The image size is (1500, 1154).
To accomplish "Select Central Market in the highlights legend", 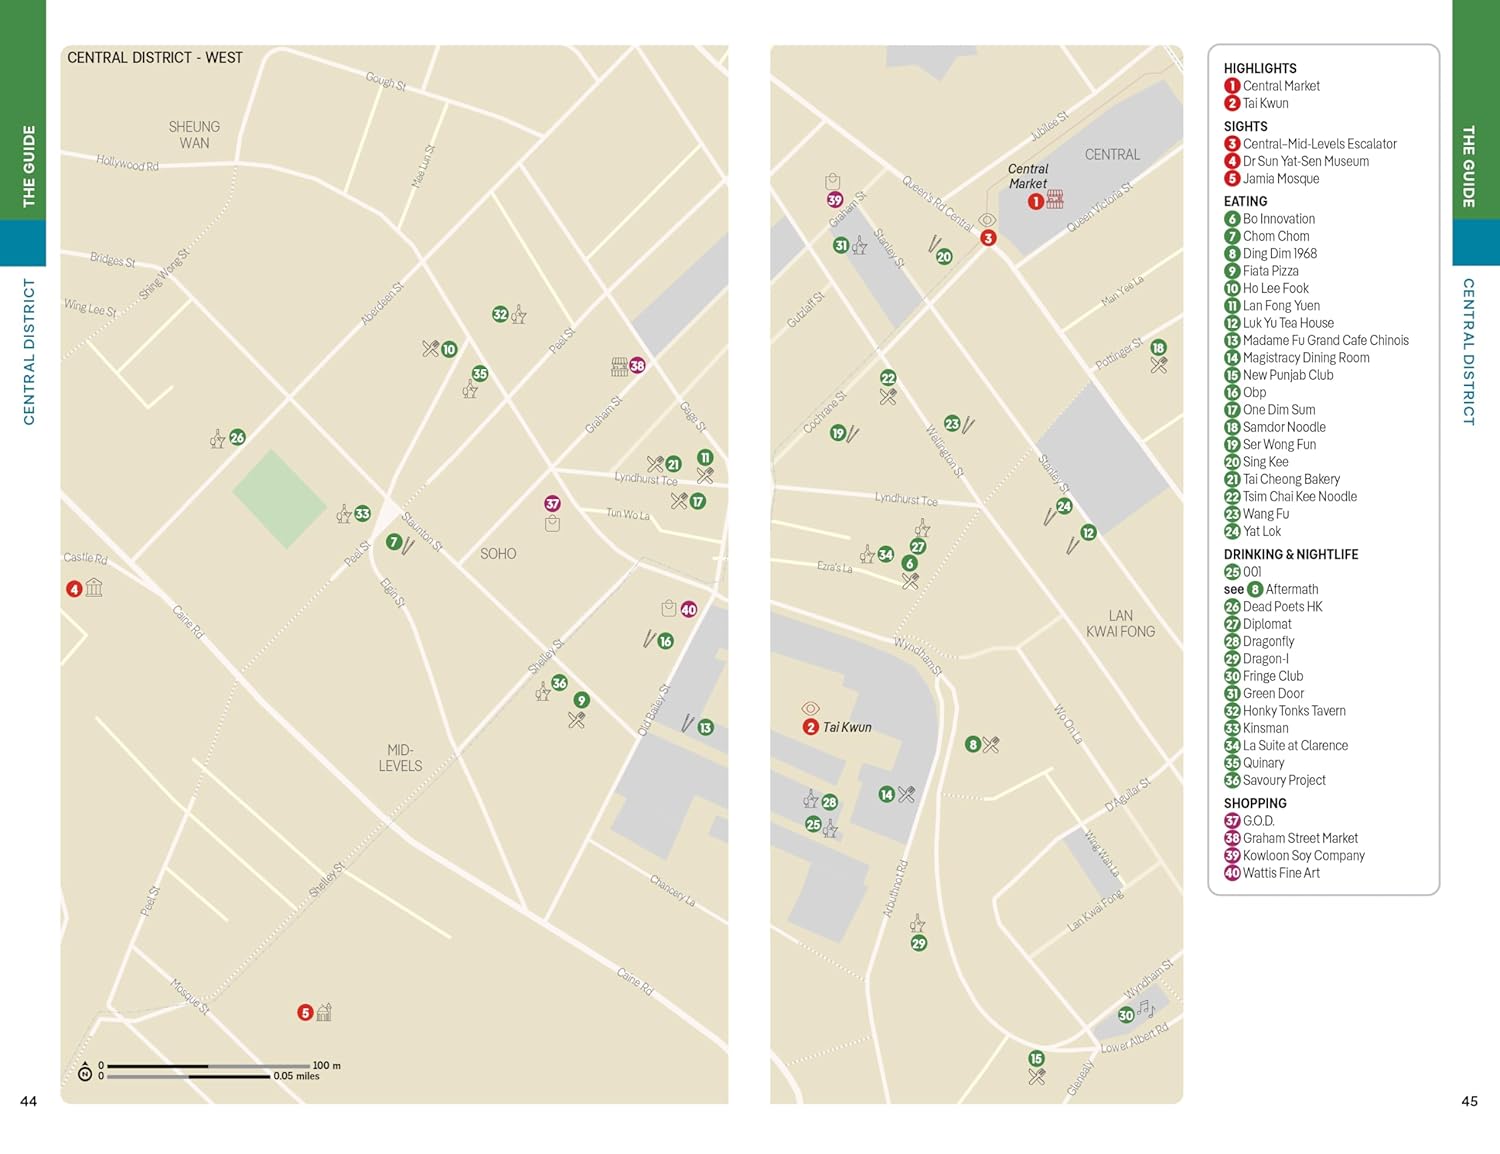I will click(x=1280, y=86).
